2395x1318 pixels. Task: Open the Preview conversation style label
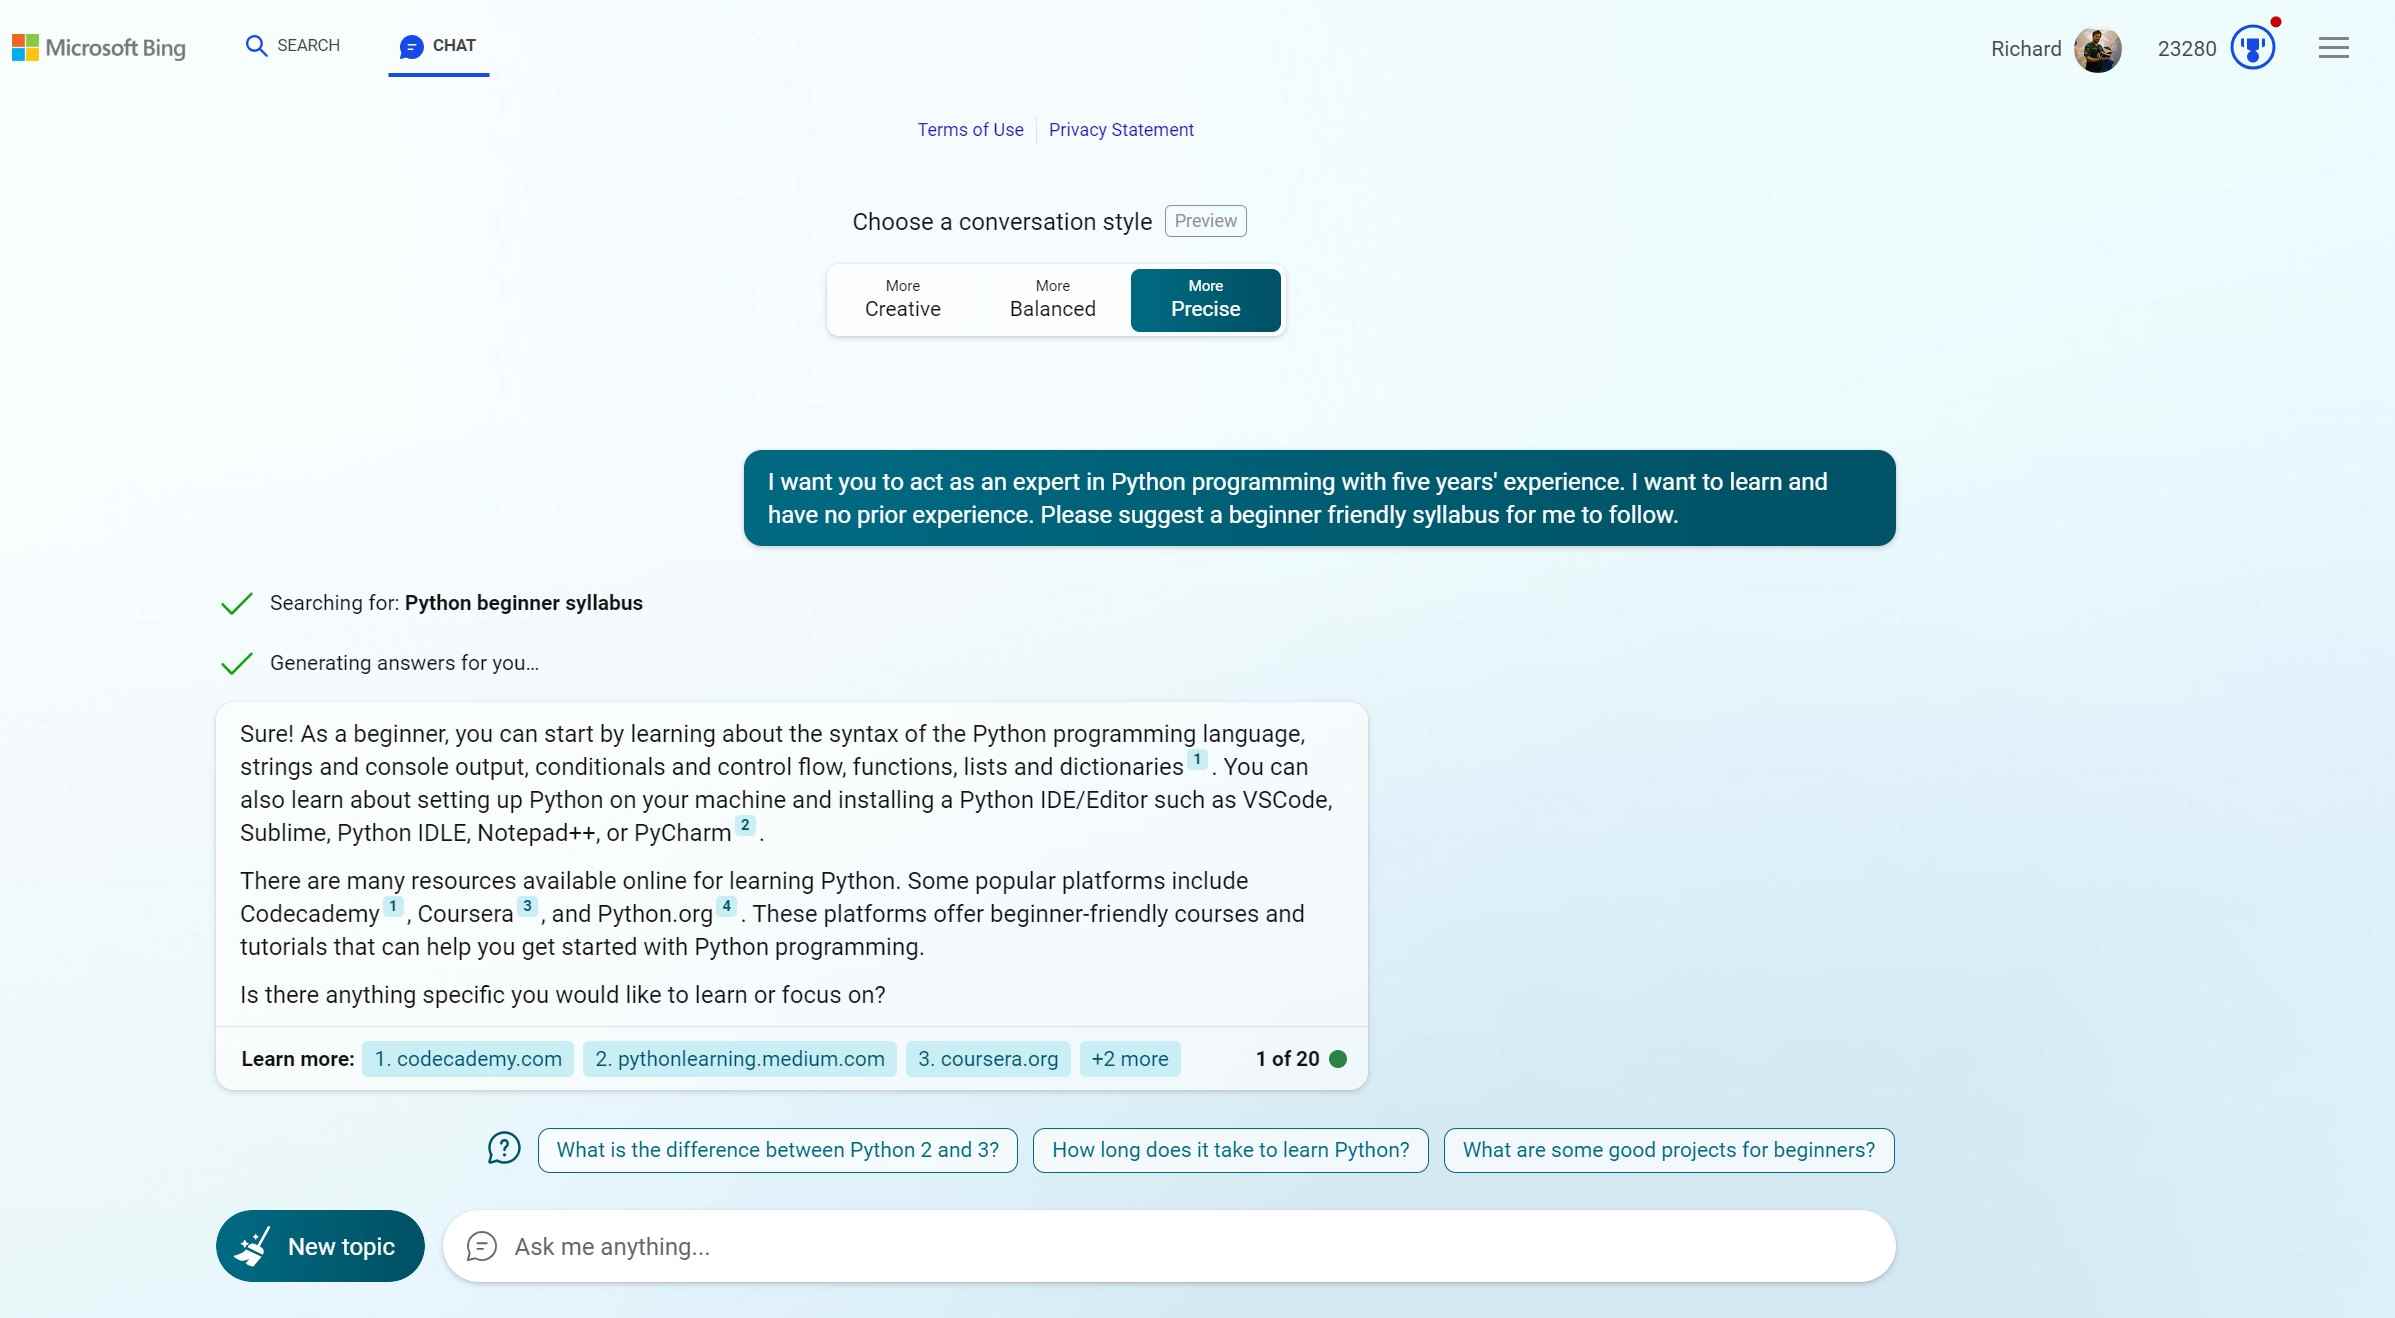[1204, 221]
